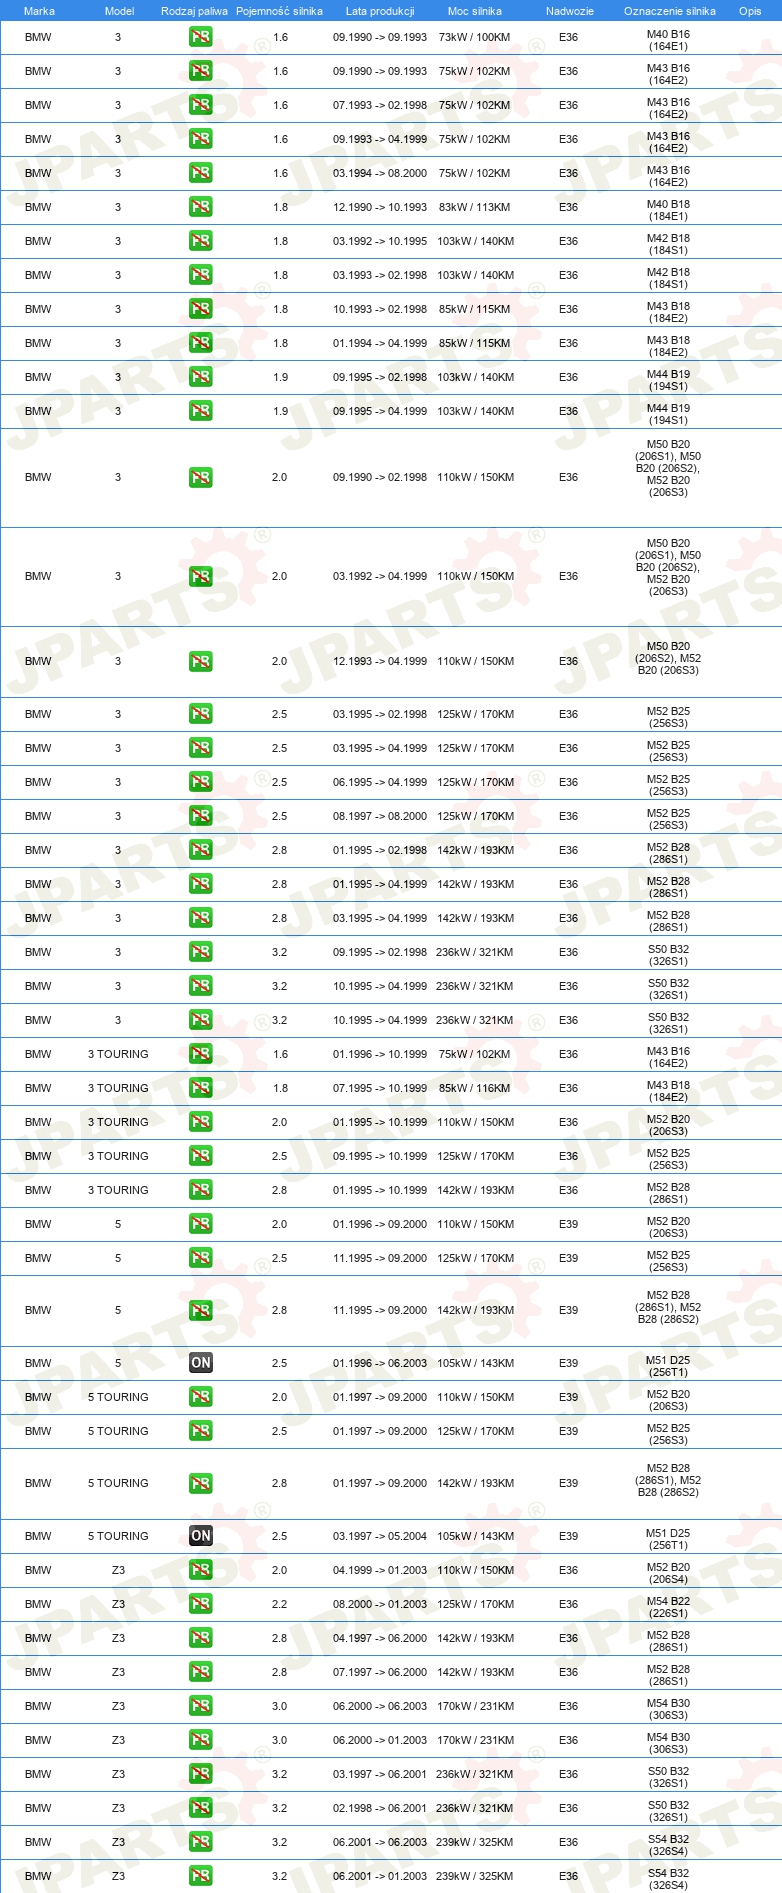Click petrol icon for Z3 2.2
This screenshot has width=782, height=1893.
click(200, 1605)
